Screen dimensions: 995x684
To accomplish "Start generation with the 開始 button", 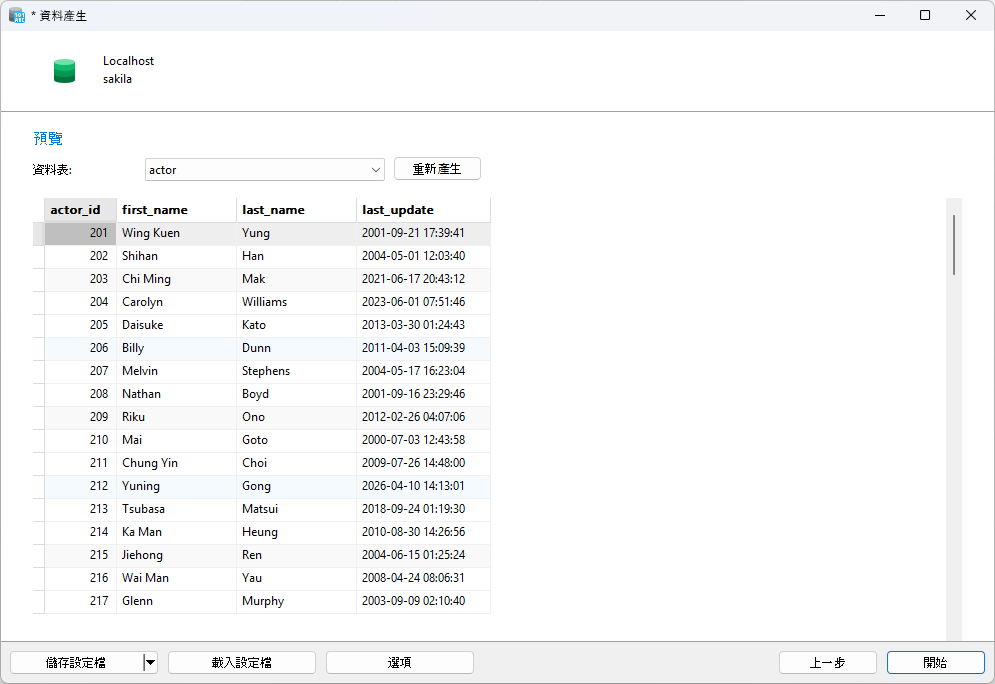I will [x=935, y=662].
